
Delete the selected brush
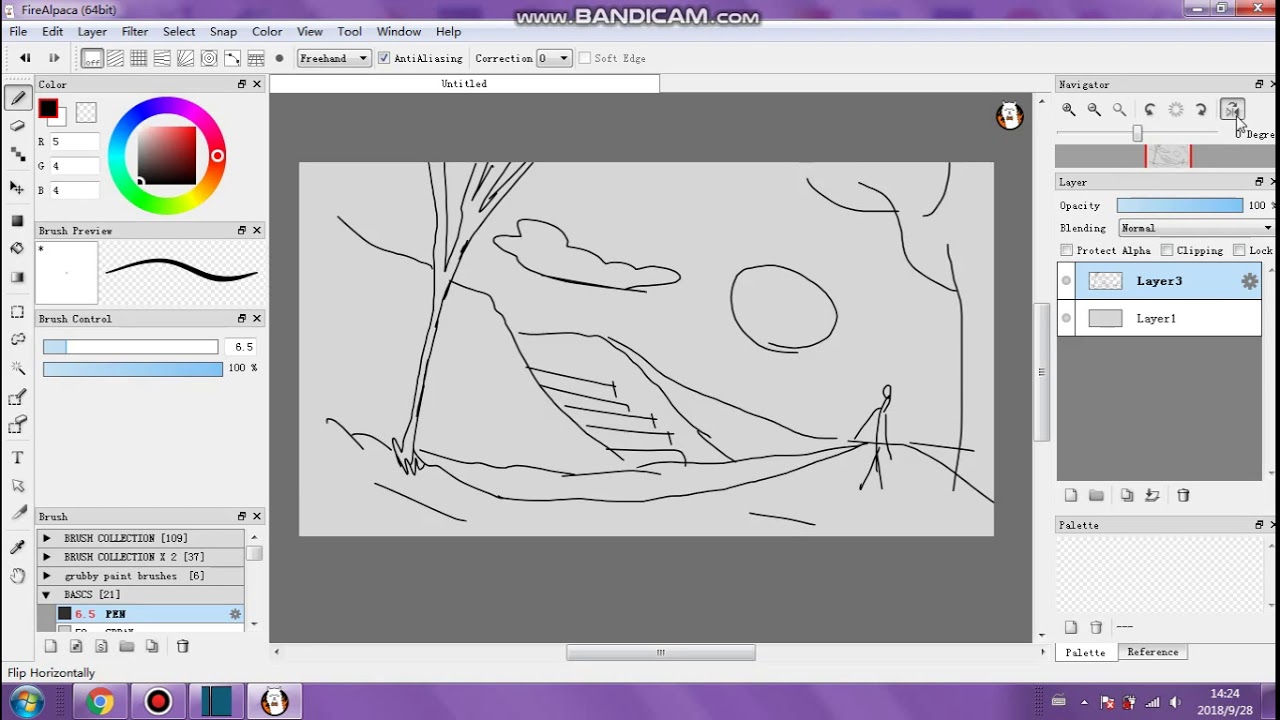(182, 646)
